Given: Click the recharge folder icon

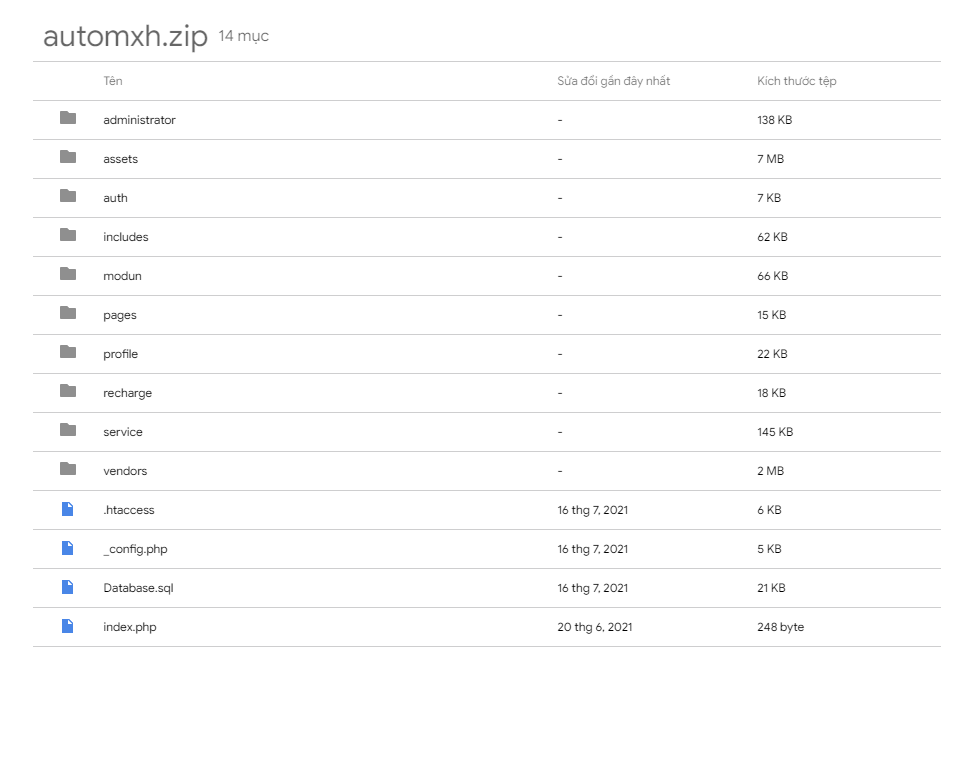Looking at the screenshot, I should (67, 392).
